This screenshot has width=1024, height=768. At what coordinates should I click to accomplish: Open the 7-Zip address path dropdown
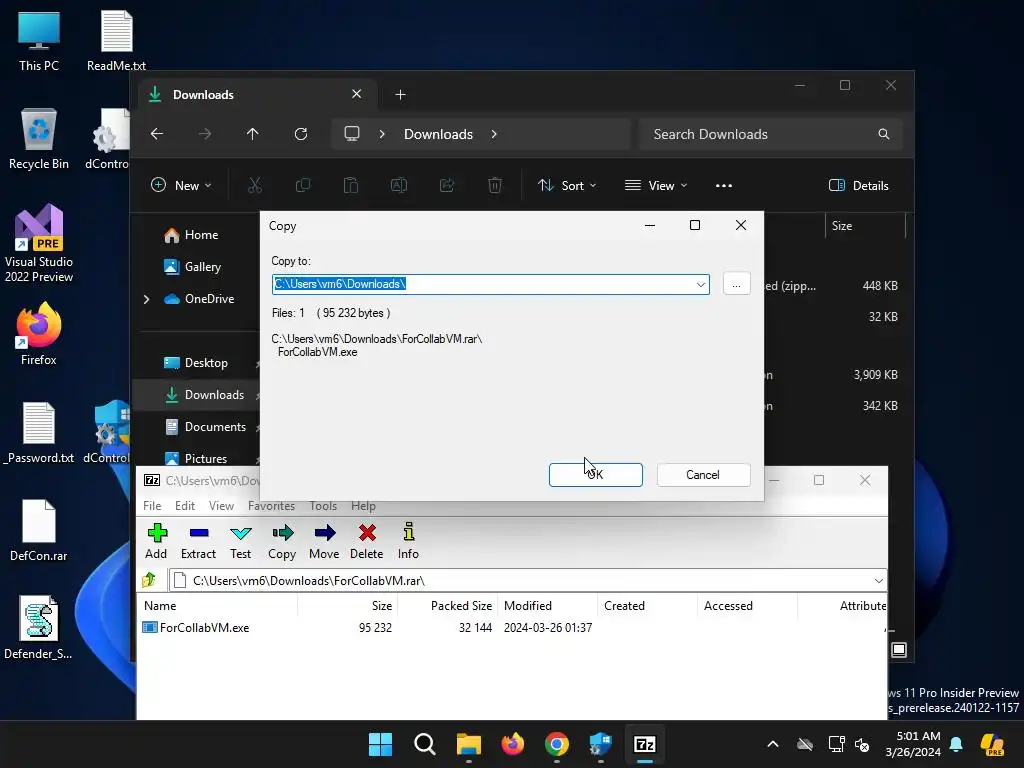pyautogui.click(x=878, y=581)
